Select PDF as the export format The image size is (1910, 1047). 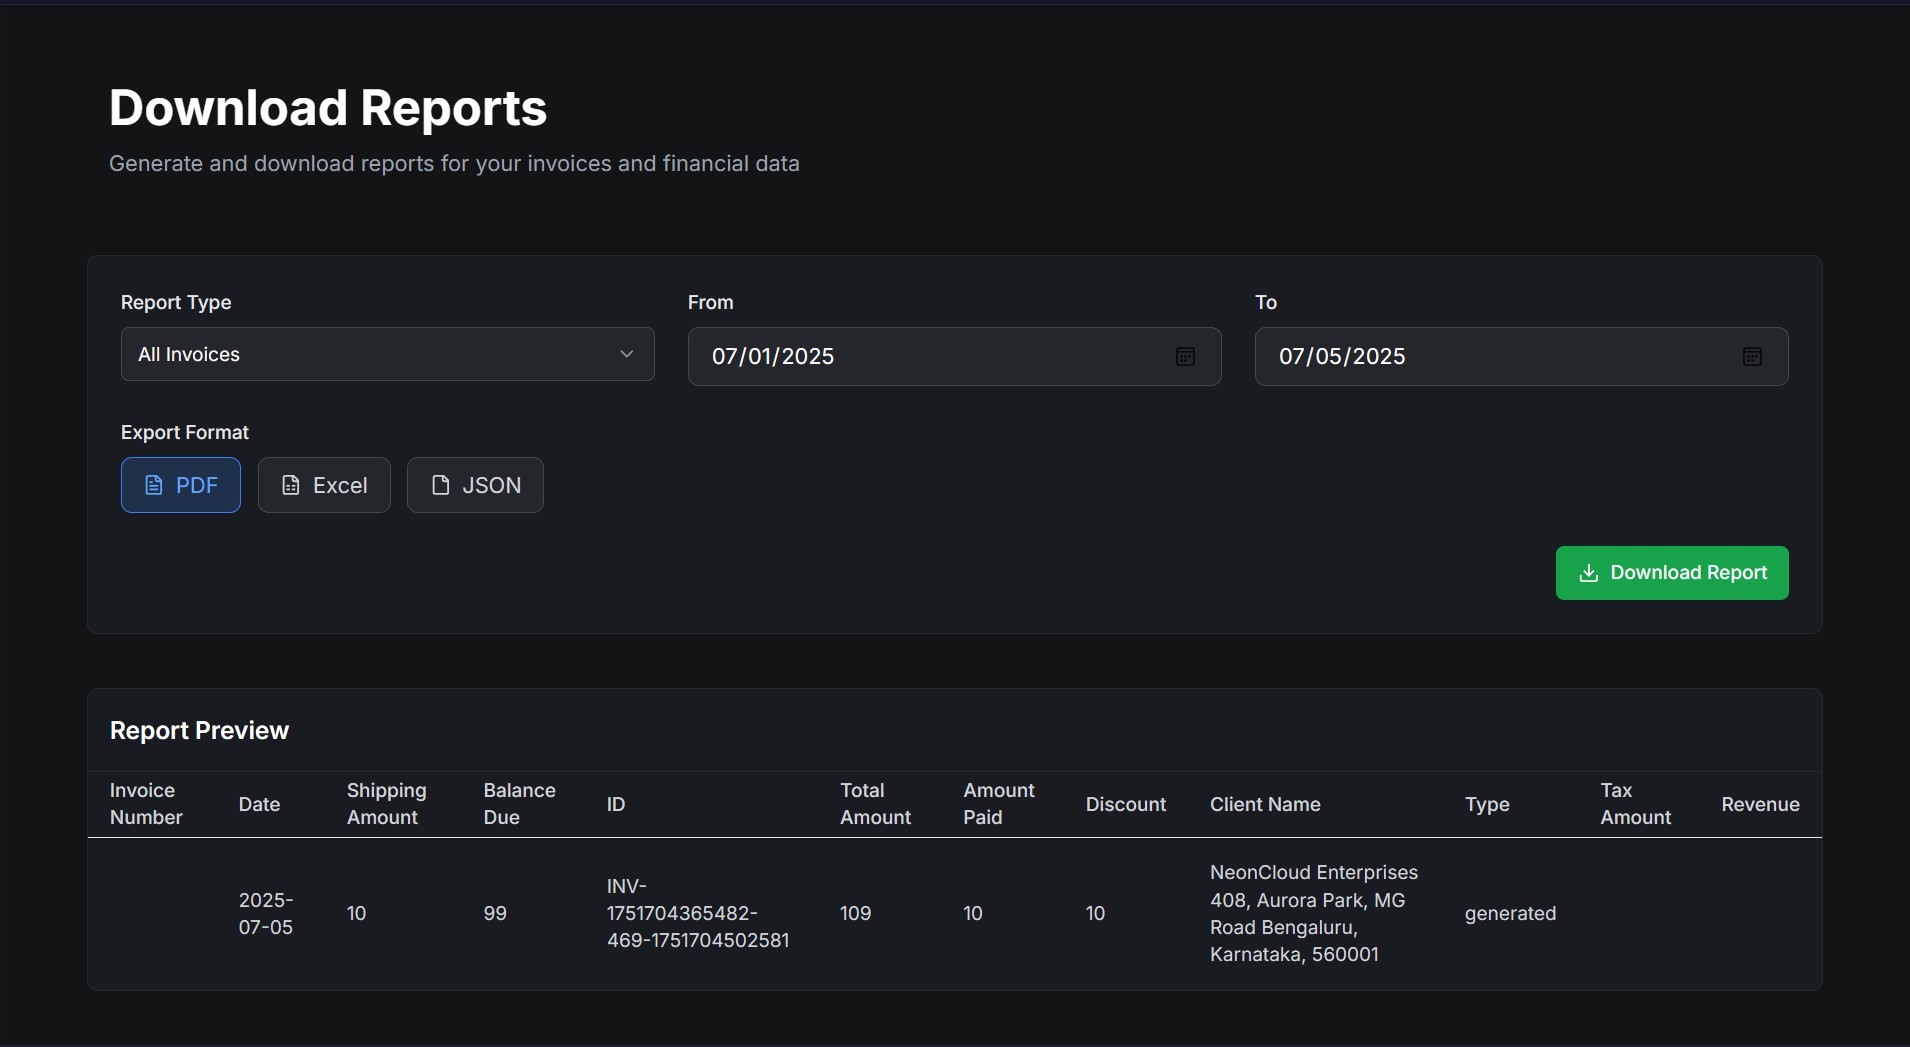pyautogui.click(x=180, y=484)
